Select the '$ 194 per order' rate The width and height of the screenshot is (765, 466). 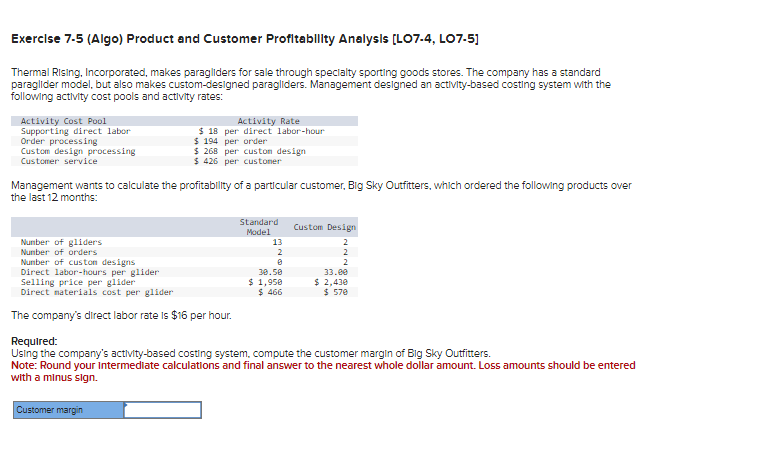tap(230, 141)
